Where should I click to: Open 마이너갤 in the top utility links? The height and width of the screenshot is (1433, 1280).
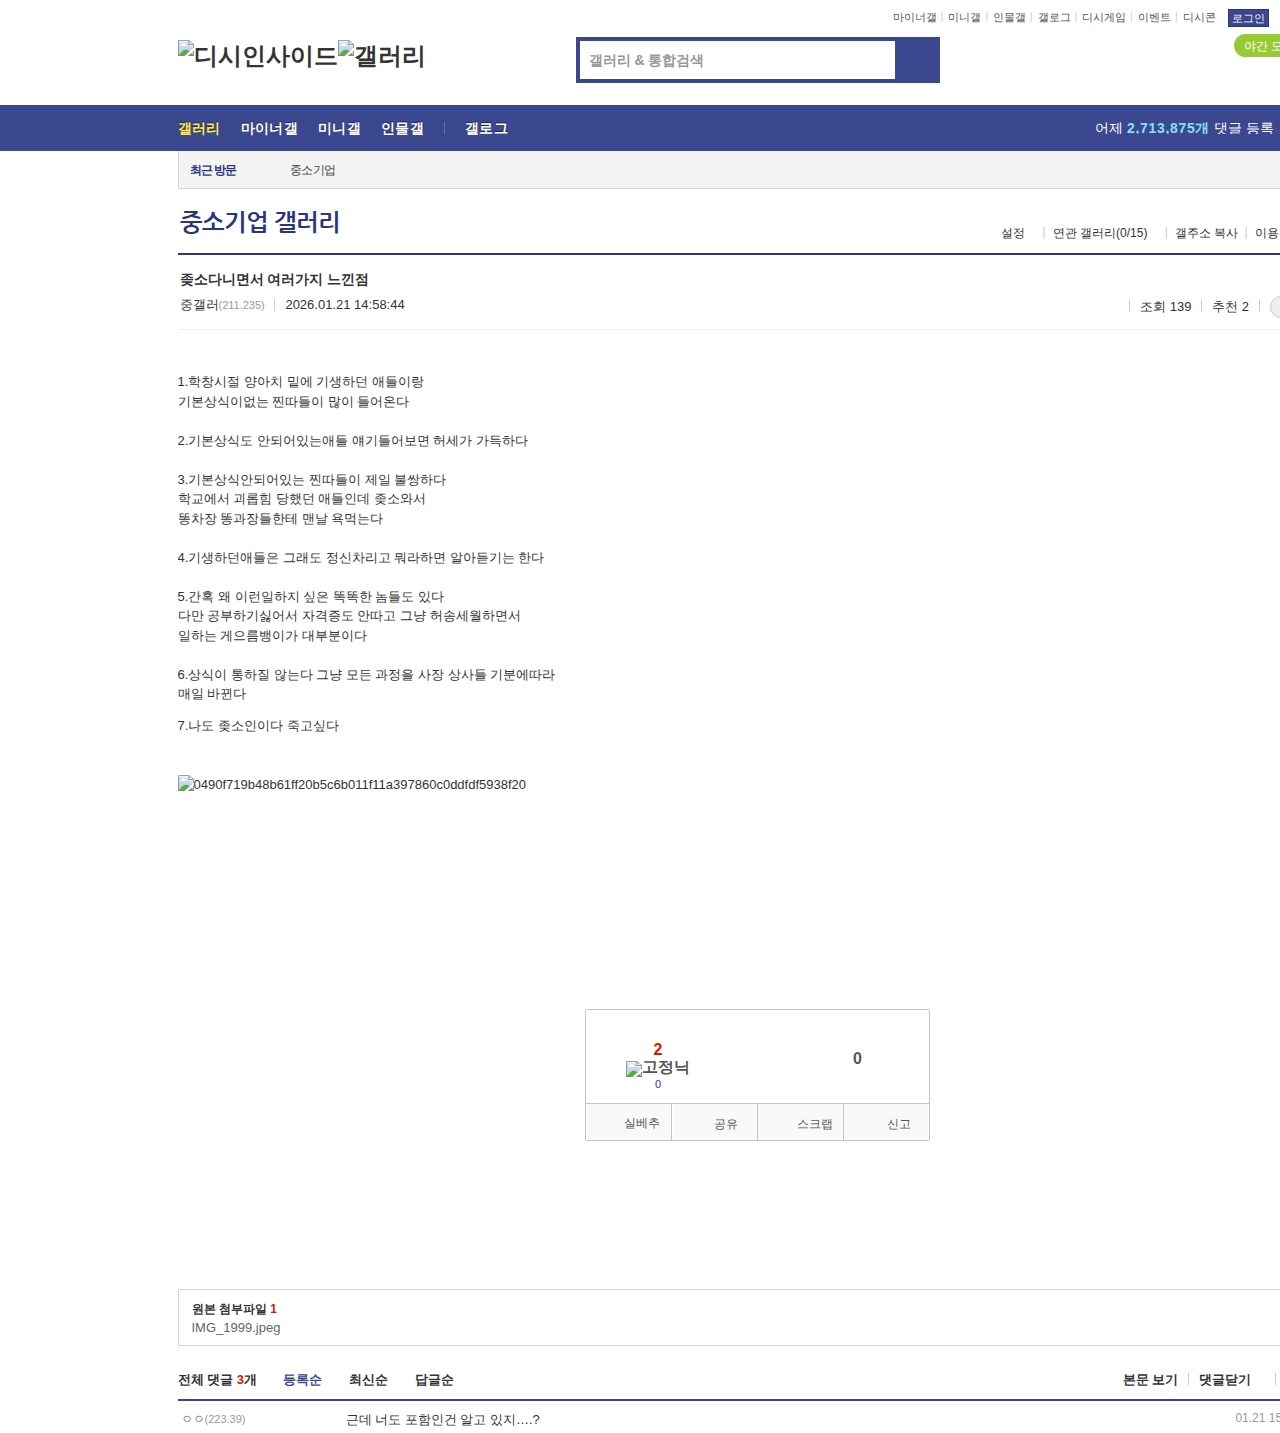click(914, 18)
